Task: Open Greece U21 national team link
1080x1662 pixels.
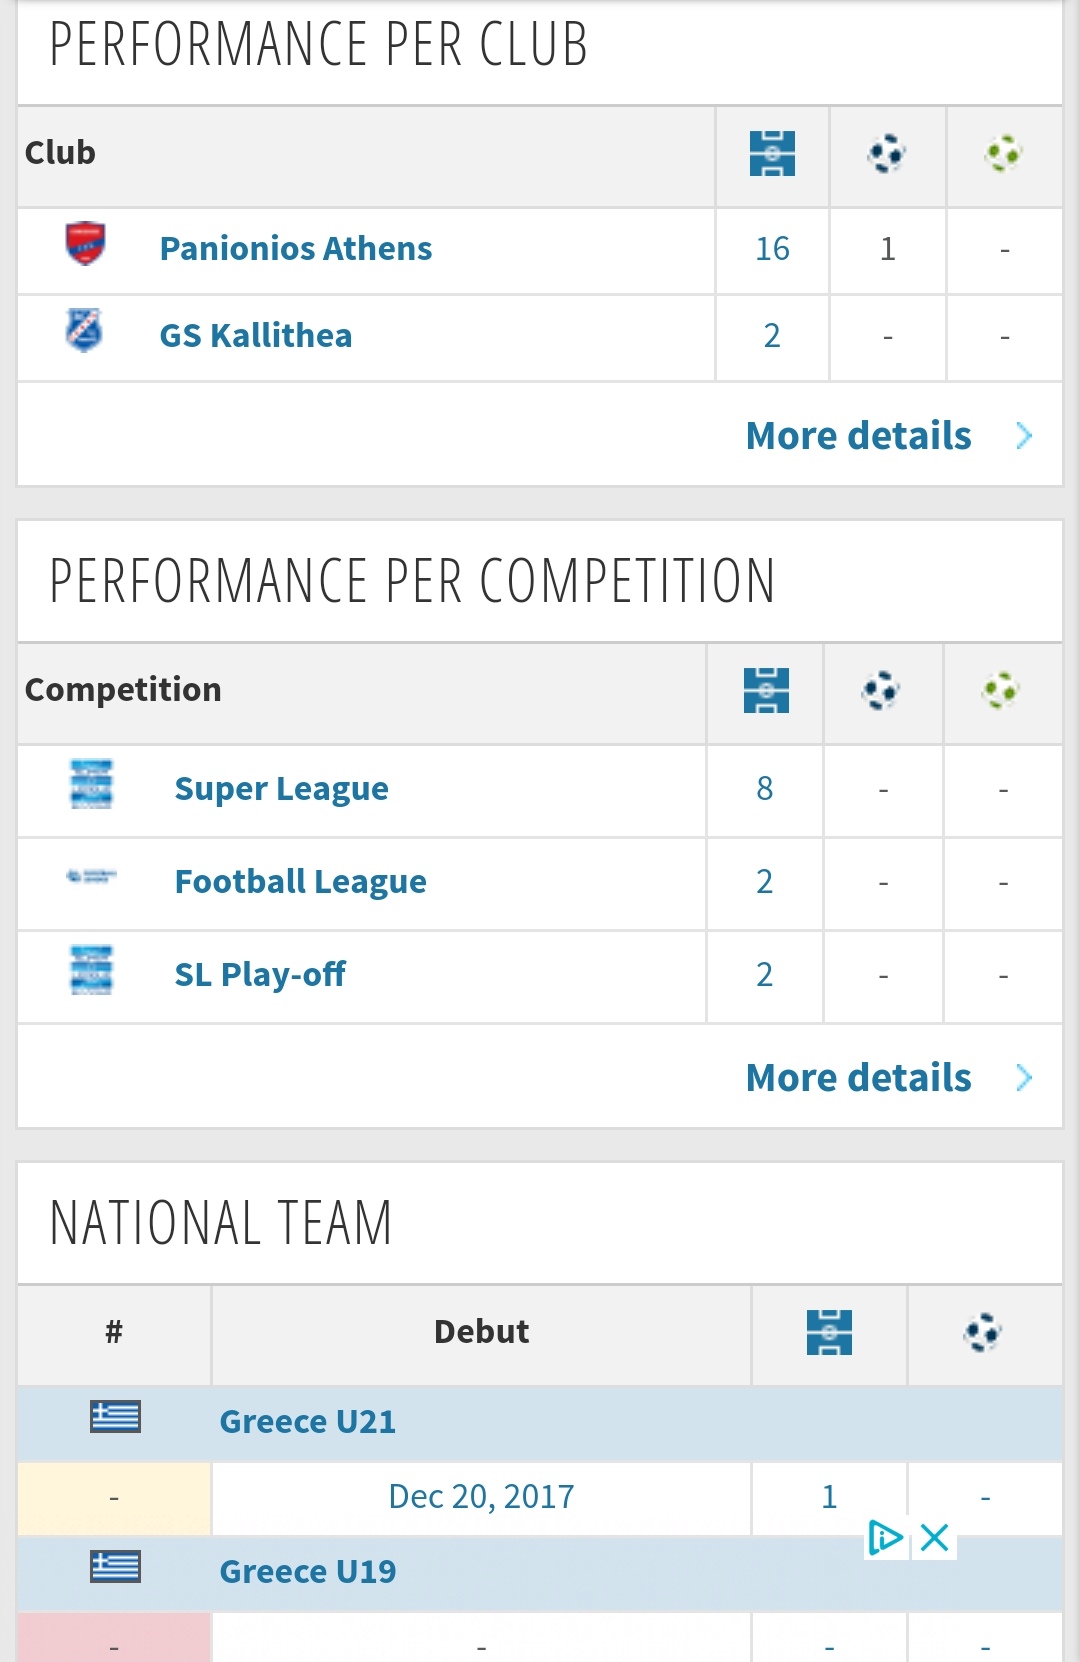Action: [308, 1421]
